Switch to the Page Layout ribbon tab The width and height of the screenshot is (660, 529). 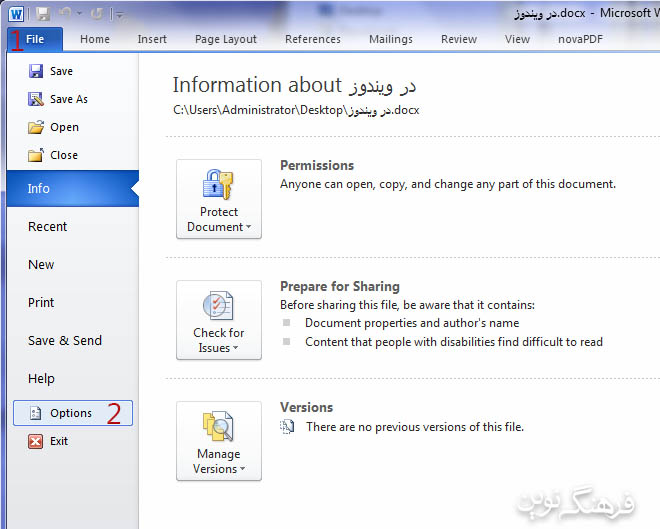tap(226, 39)
